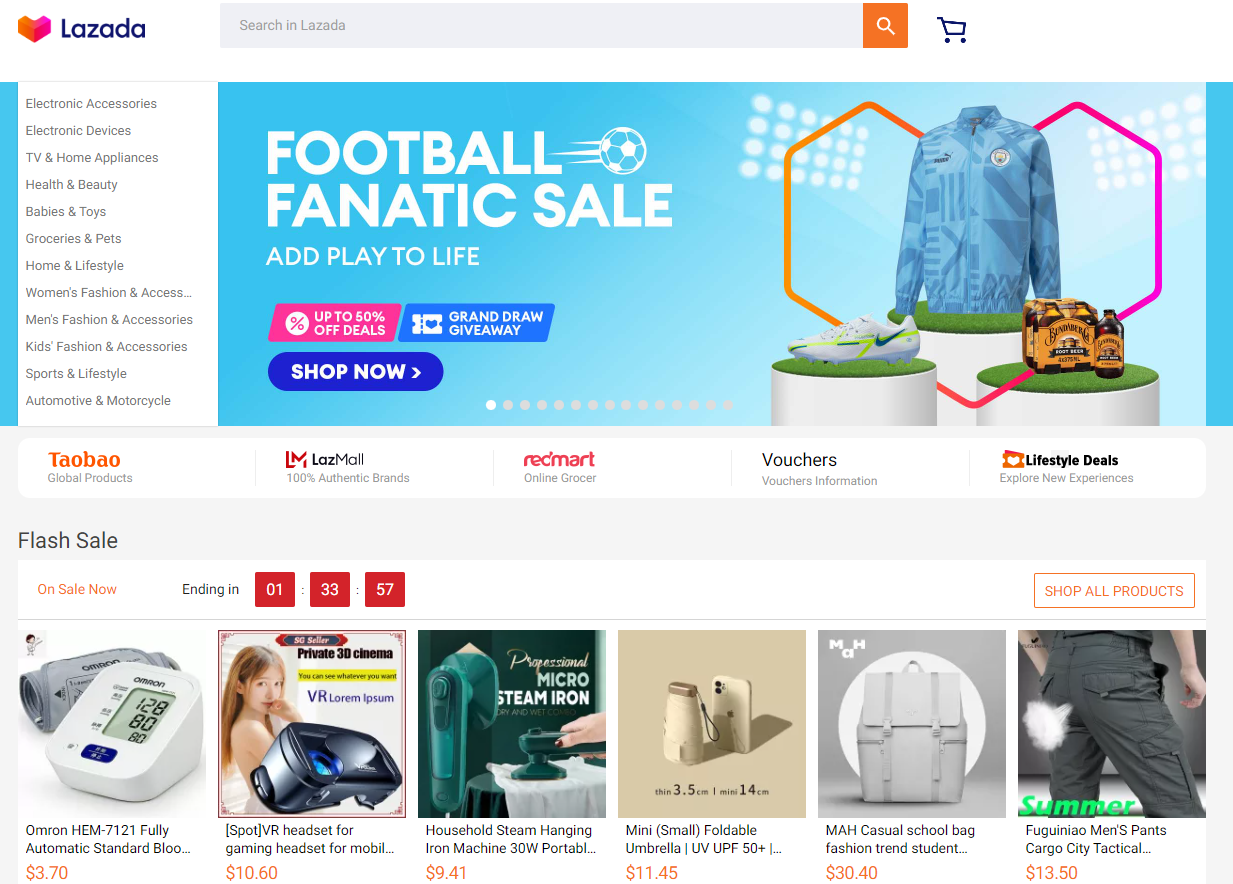This screenshot has width=1233, height=884.
Task: Select the first carousel dot indicator
Action: [x=491, y=405]
